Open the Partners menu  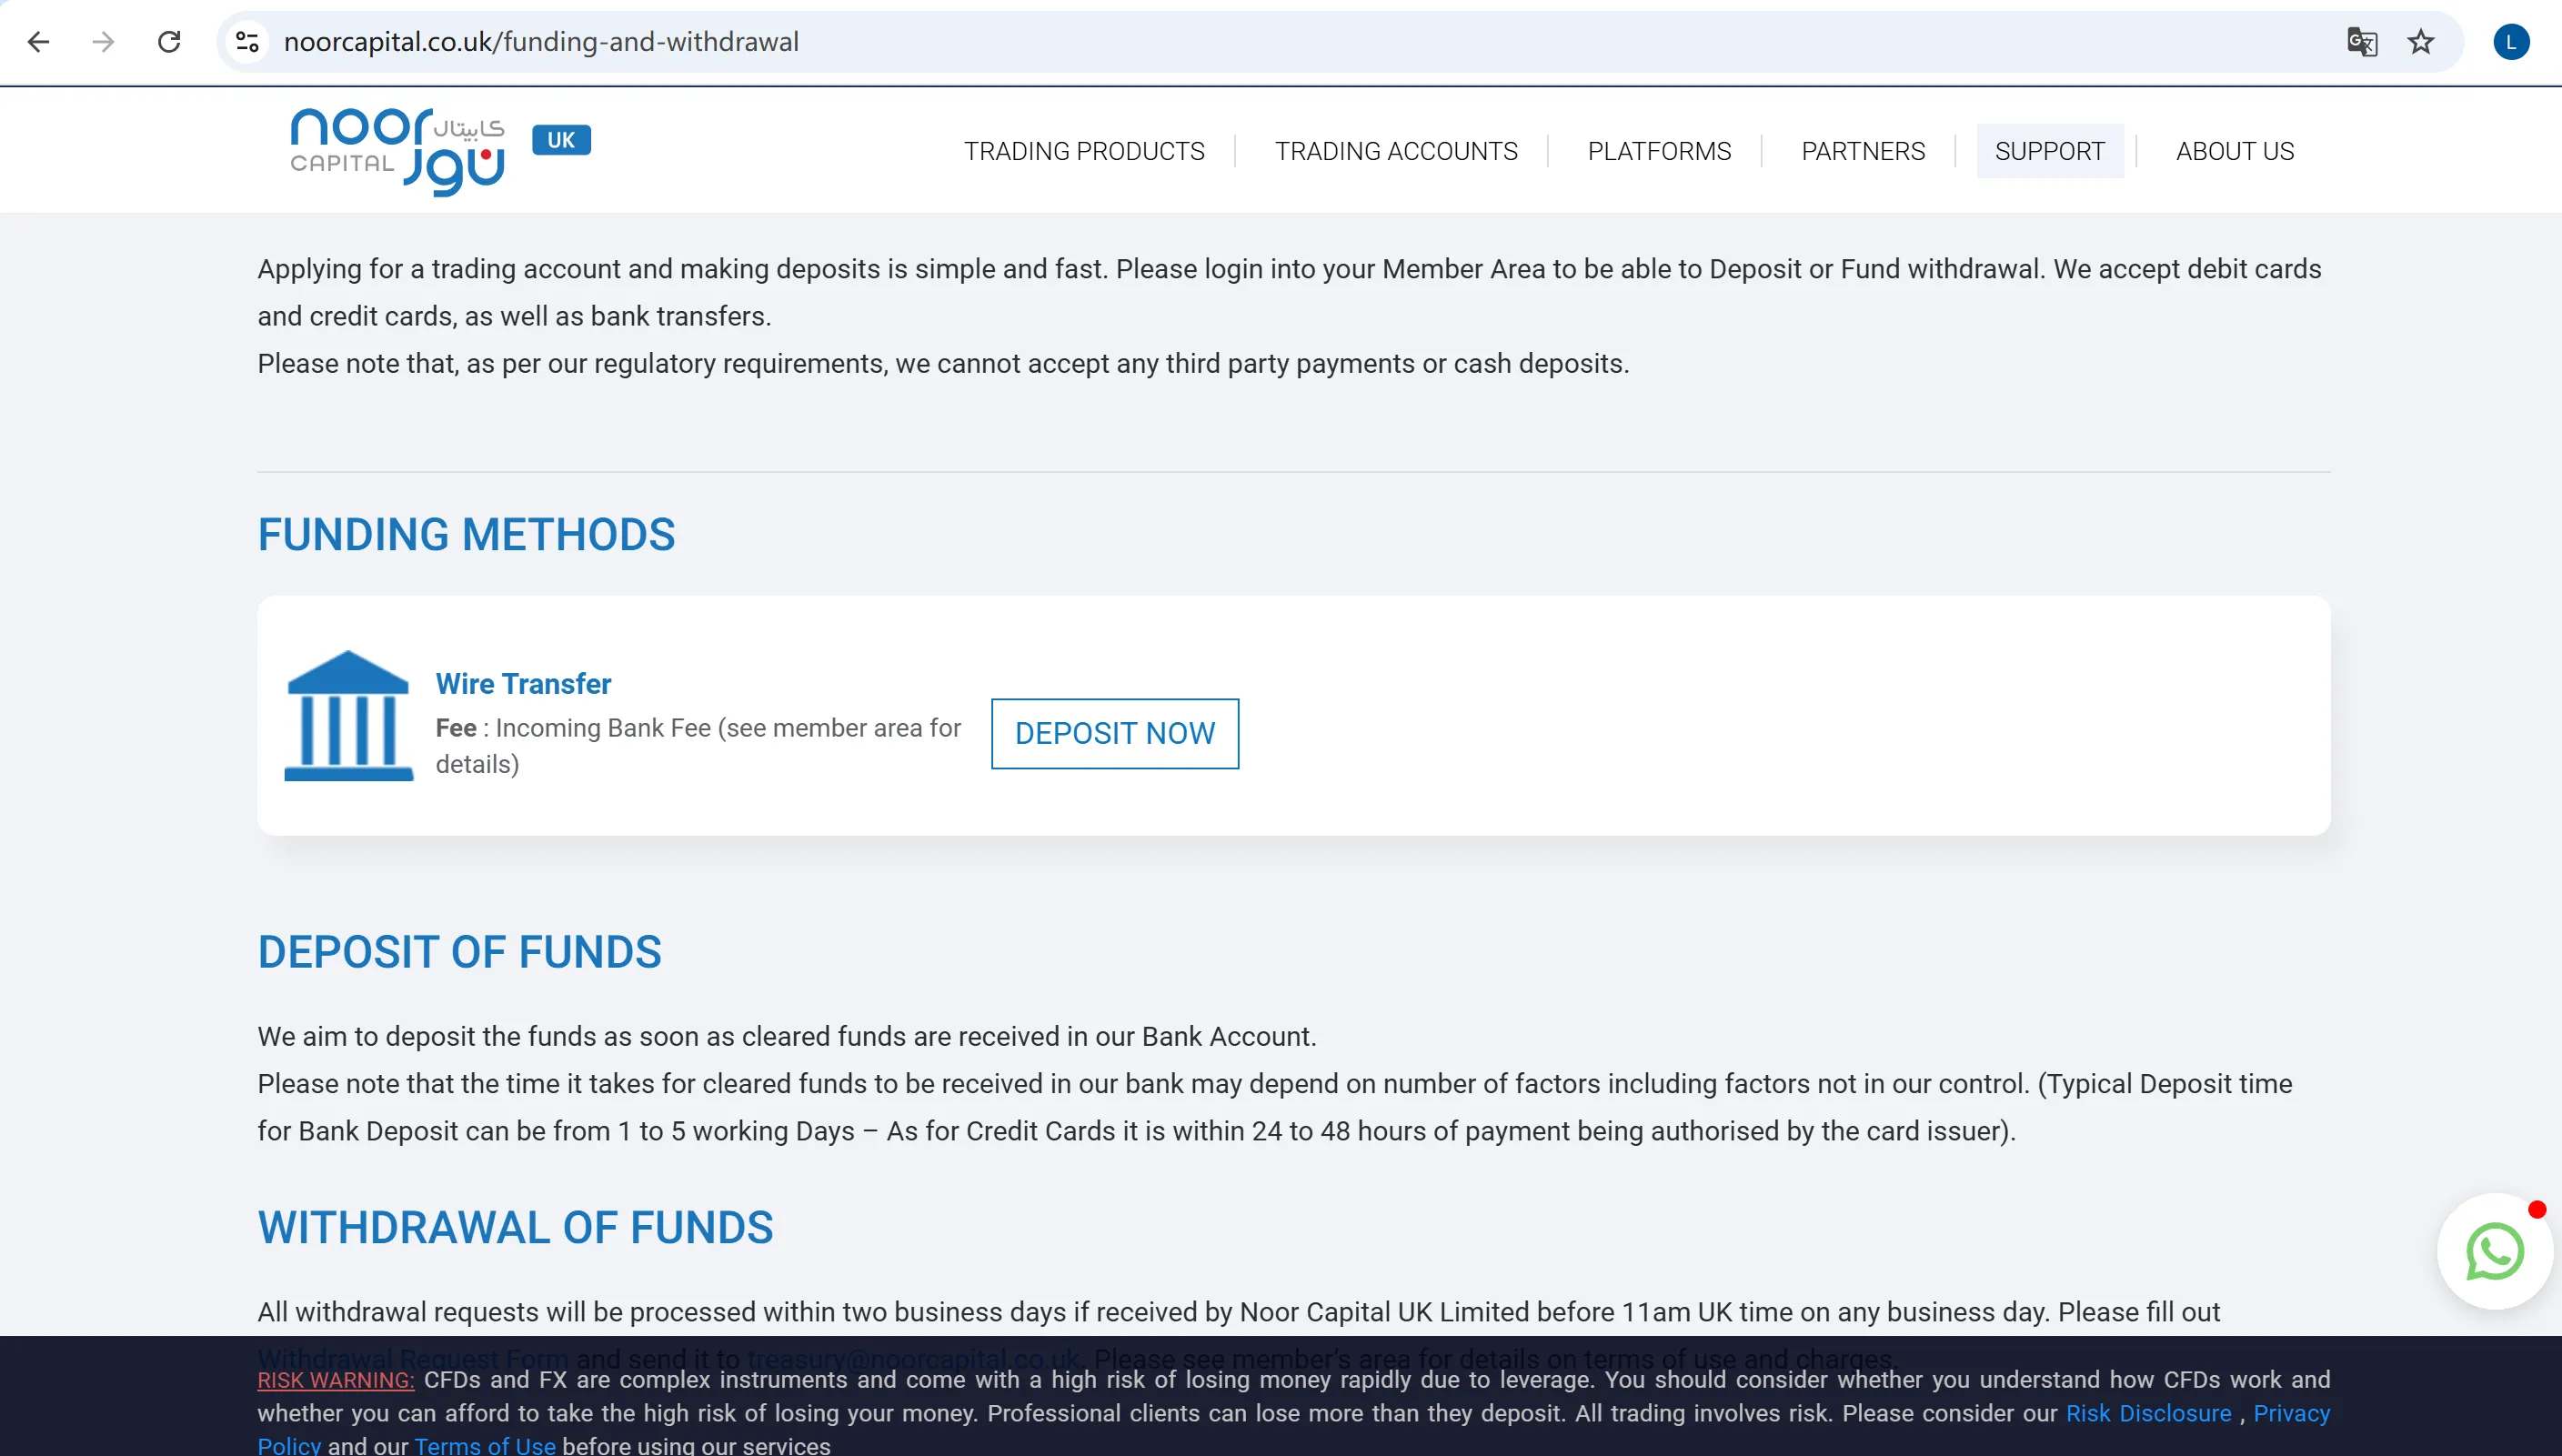(x=1863, y=151)
